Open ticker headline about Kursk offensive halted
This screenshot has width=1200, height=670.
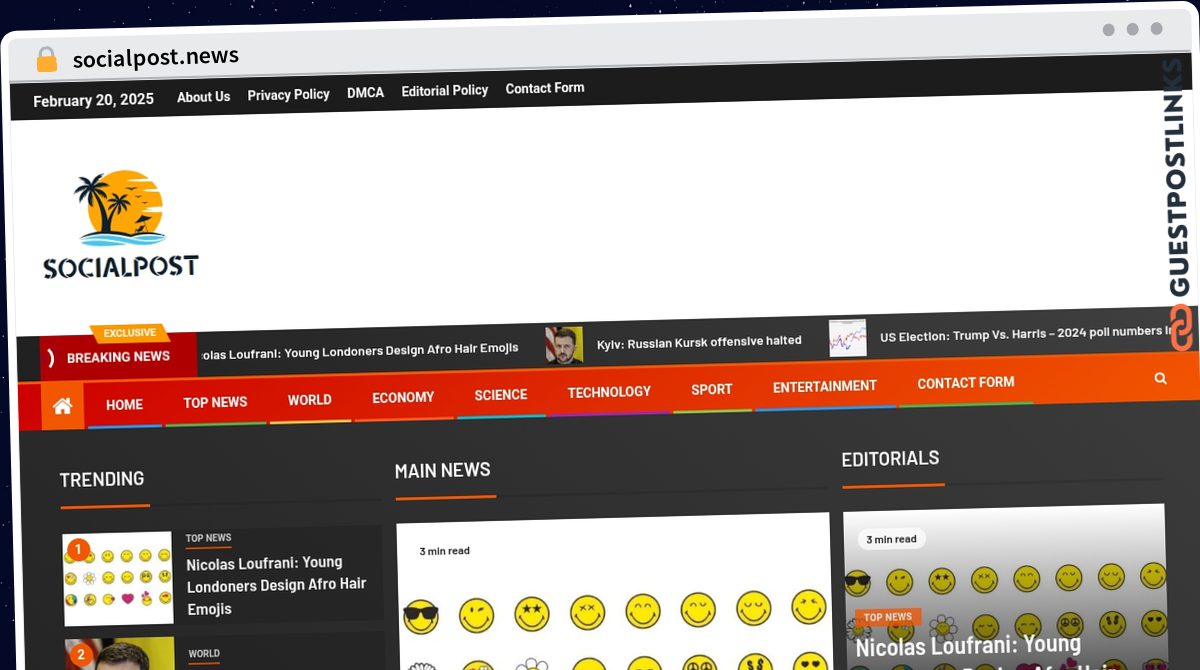(x=699, y=342)
